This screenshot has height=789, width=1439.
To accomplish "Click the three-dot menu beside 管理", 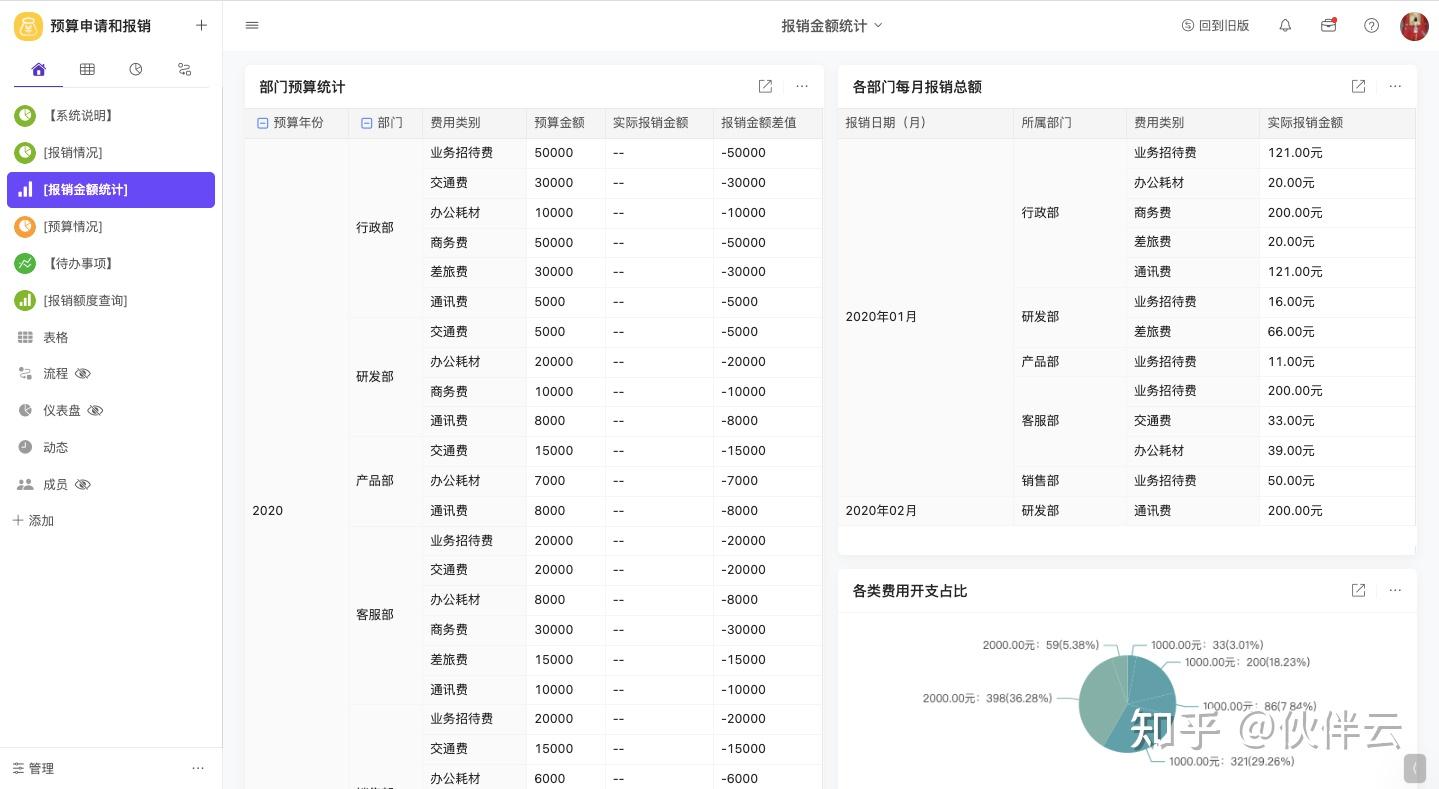I will coord(198,768).
